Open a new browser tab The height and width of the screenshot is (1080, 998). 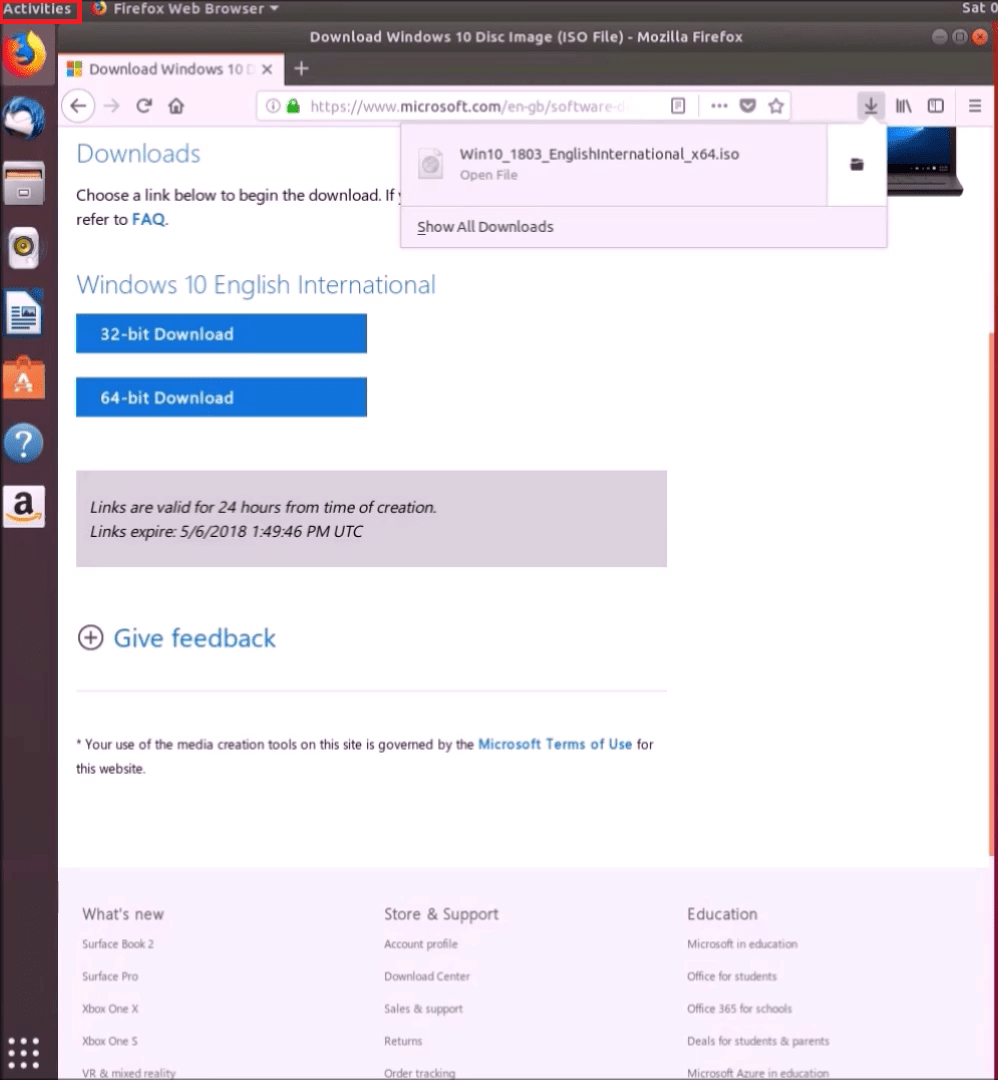point(301,69)
